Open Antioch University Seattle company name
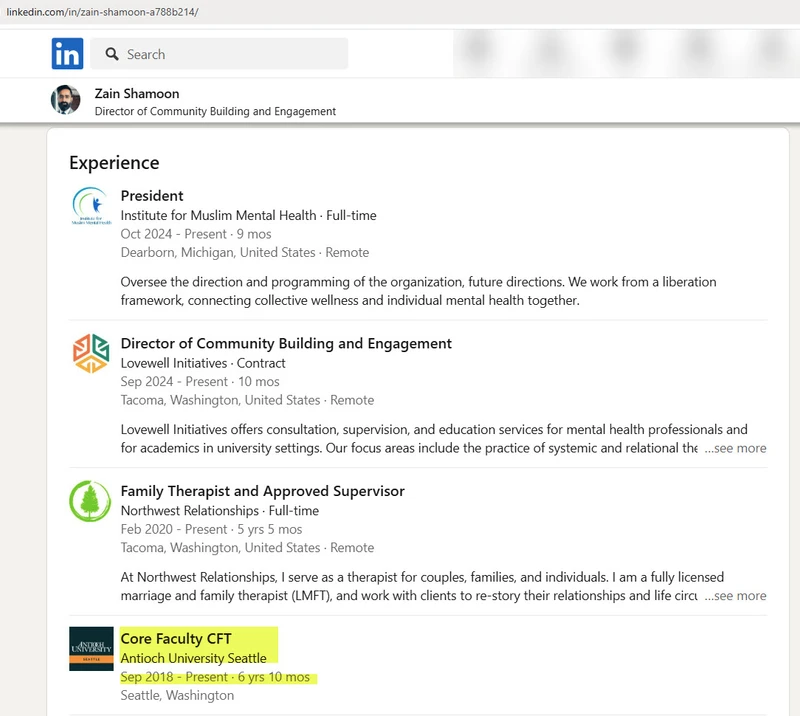 tap(194, 658)
